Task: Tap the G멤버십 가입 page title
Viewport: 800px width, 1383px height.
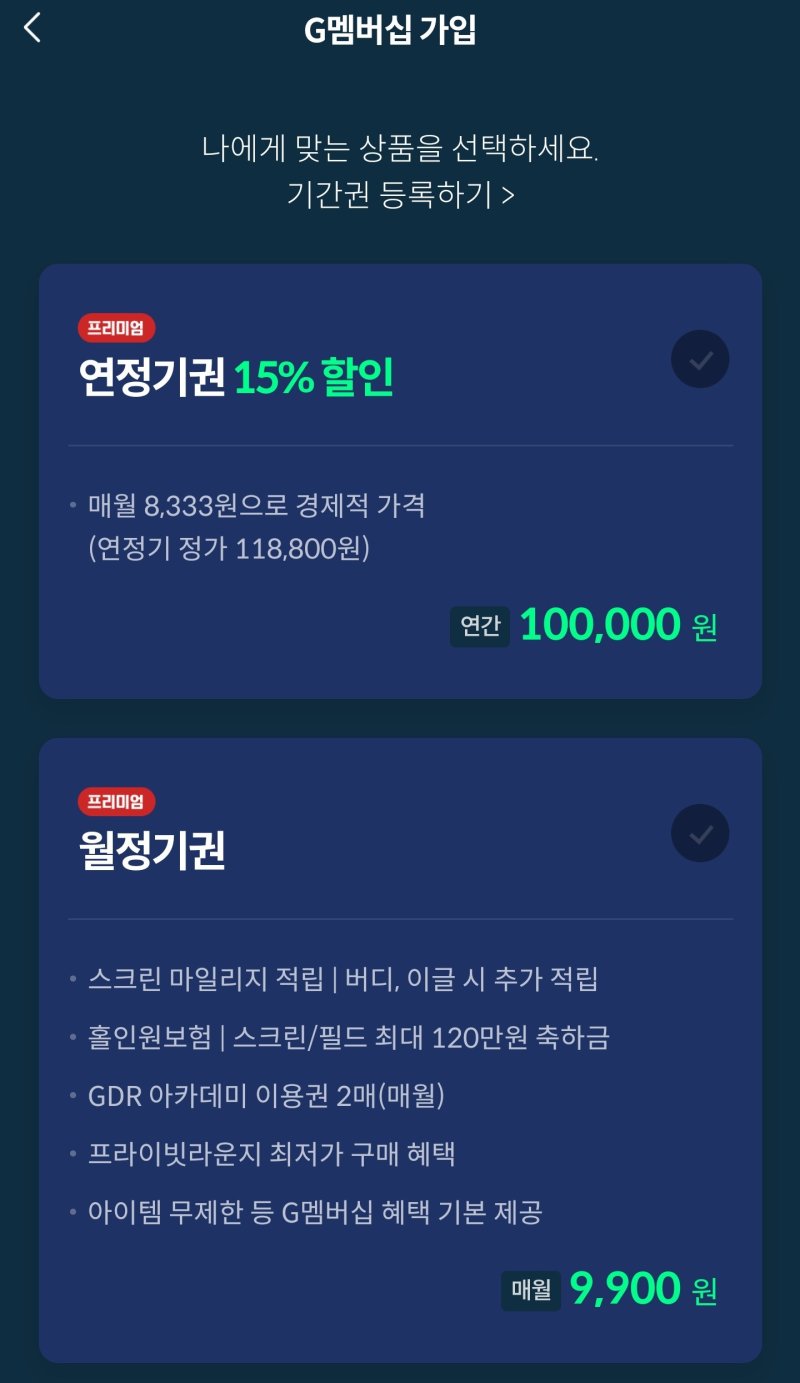Action: pyautogui.click(x=390, y=30)
